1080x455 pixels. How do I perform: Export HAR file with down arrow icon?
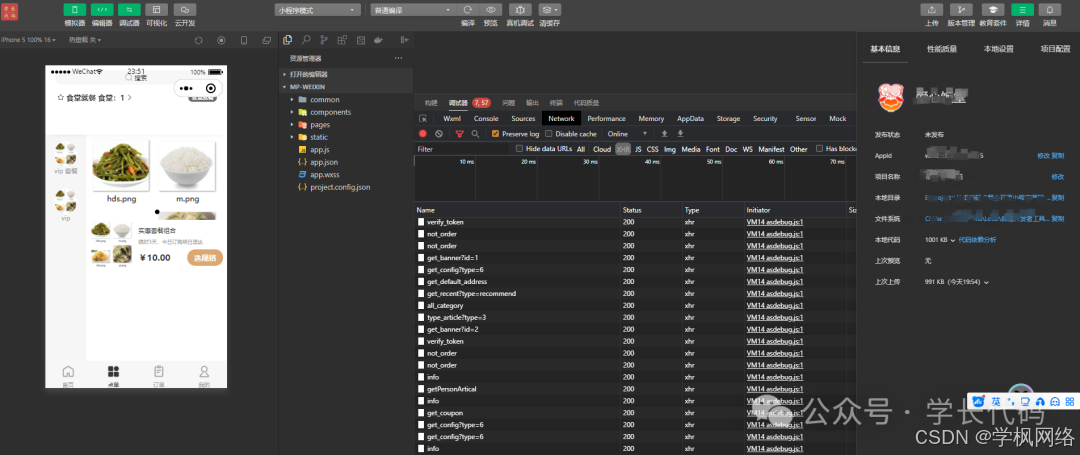681,134
